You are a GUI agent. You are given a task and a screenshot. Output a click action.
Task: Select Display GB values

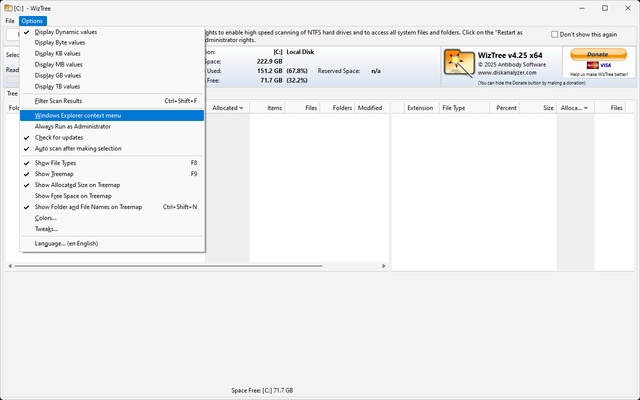point(112,76)
